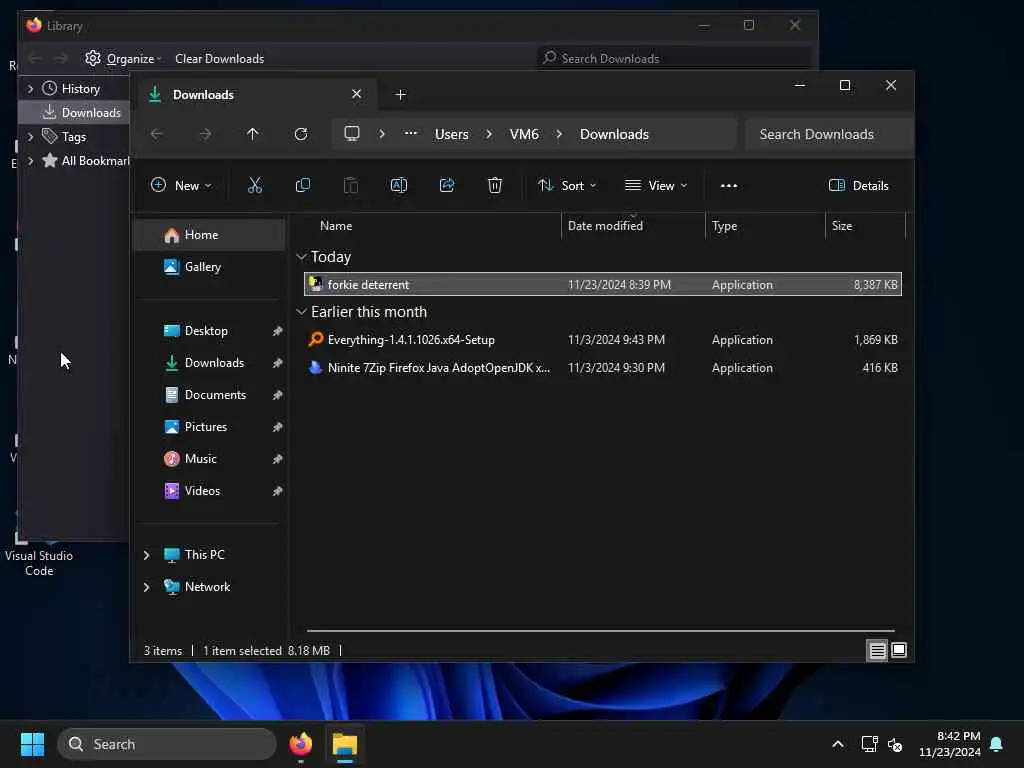
Task: Open the Sort dropdown menu
Action: click(567, 185)
